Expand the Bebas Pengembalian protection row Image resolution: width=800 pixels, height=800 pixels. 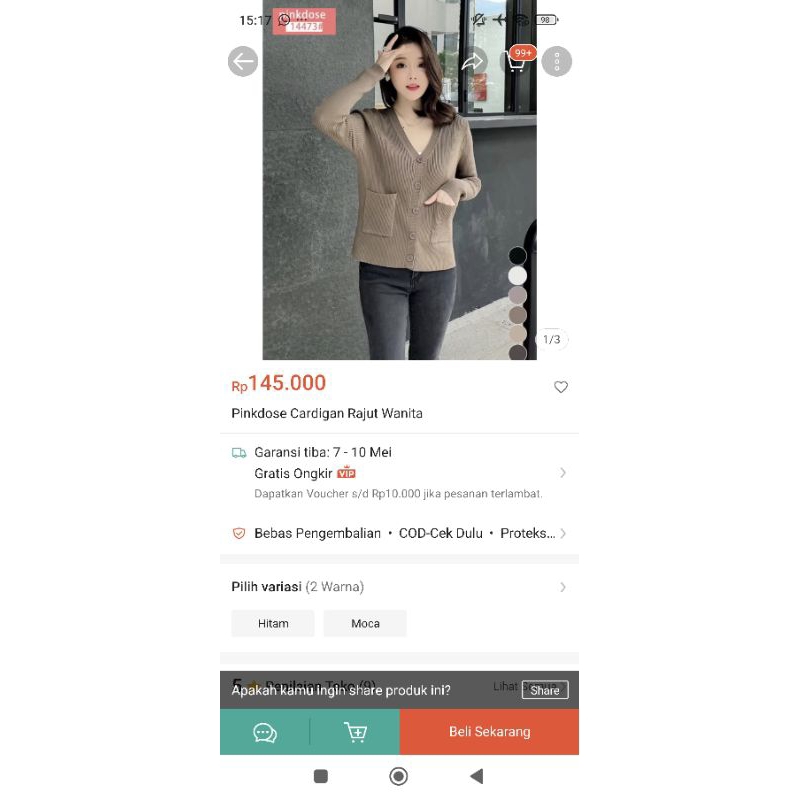click(x=399, y=534)
